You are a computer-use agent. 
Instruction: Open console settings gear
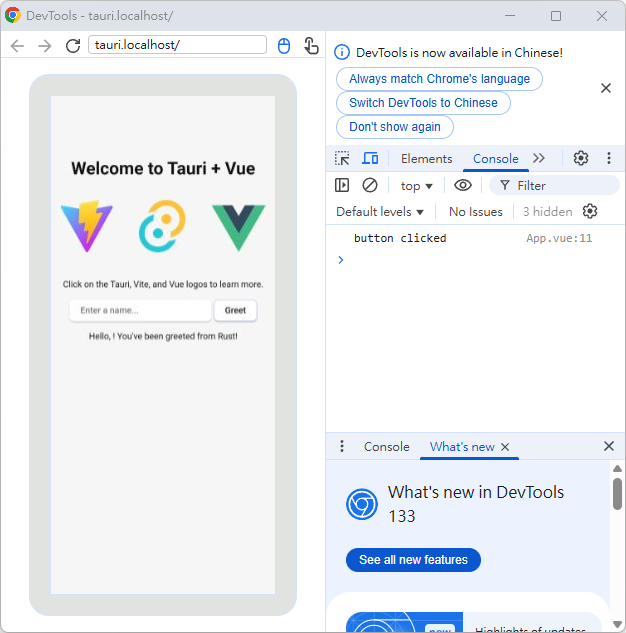(590, 211)
